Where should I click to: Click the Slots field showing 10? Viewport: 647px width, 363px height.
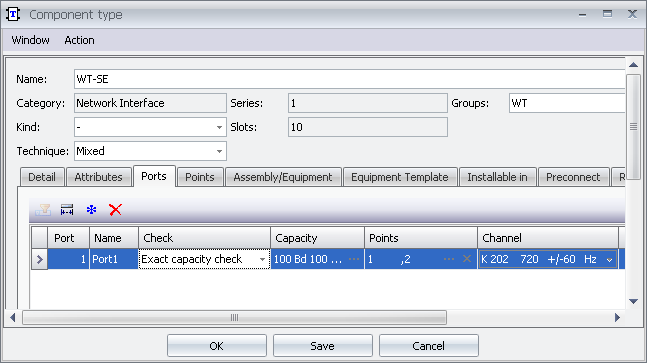368,127
